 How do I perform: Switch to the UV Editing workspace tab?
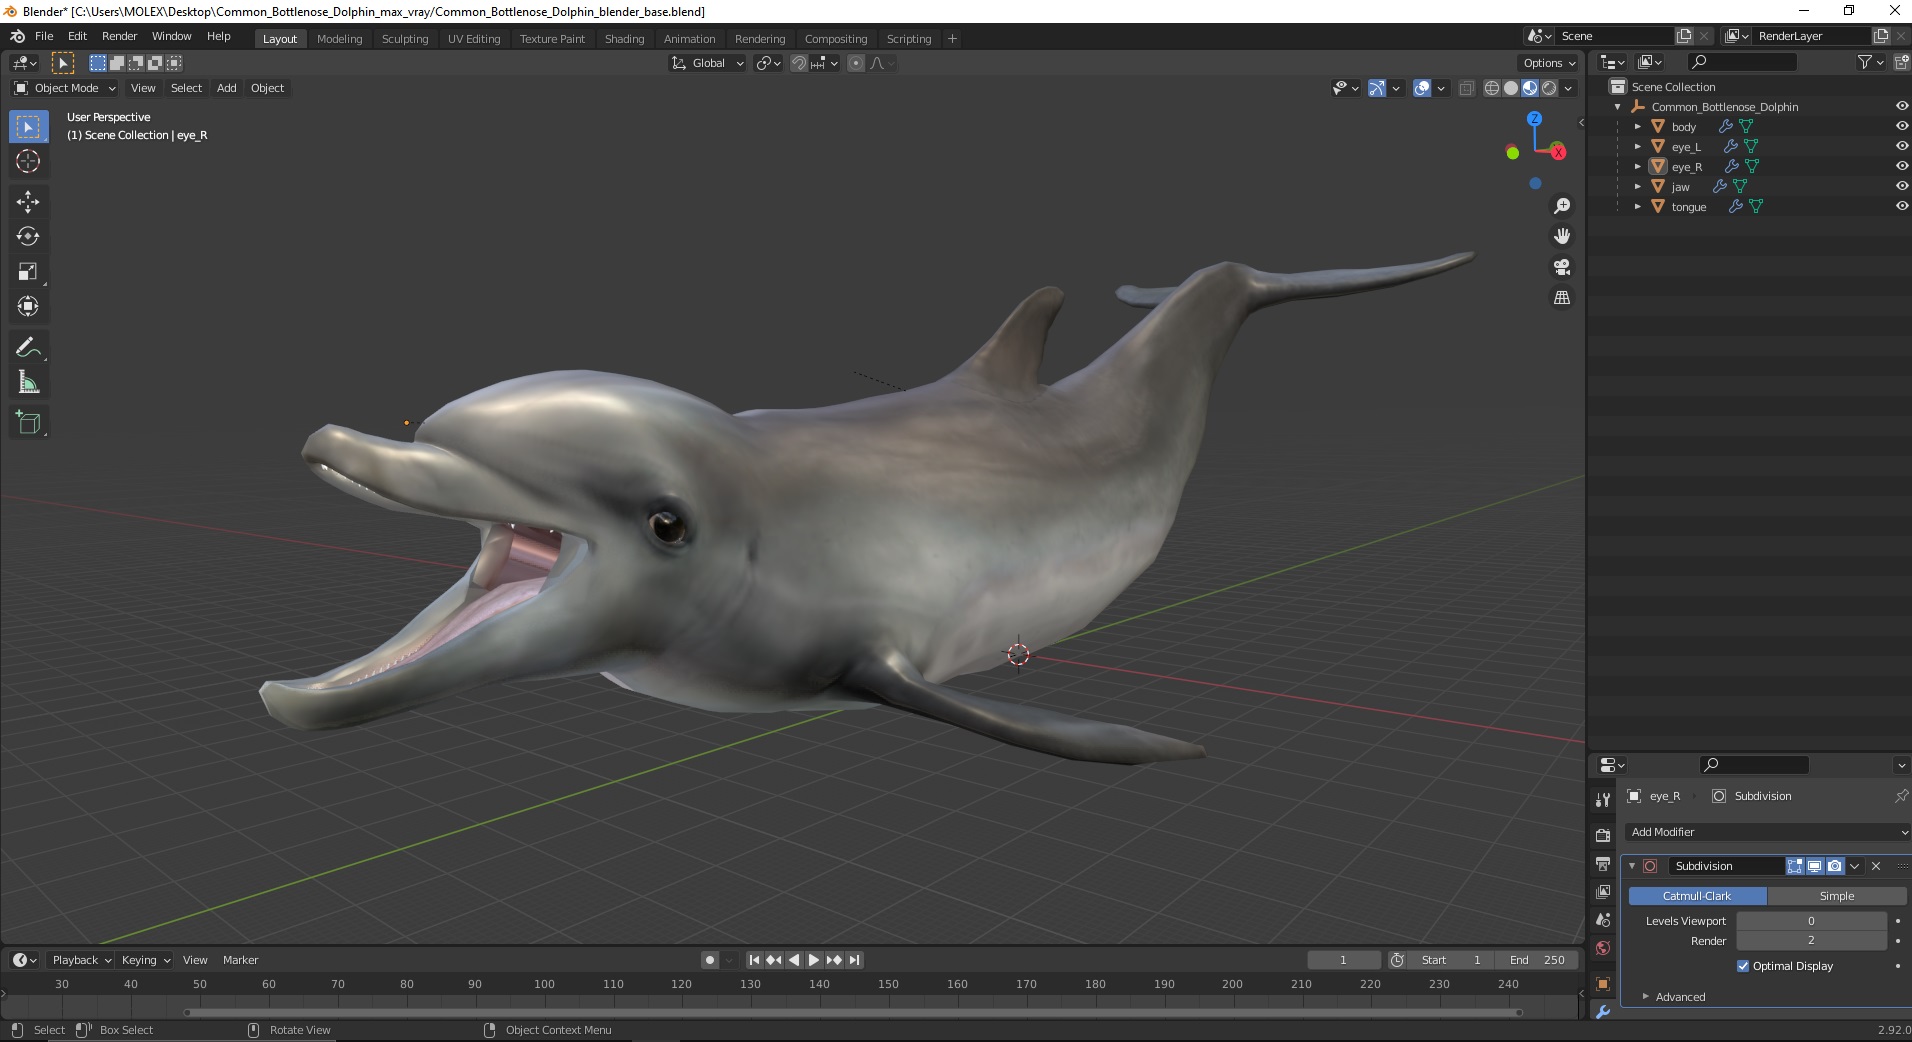click(474, 39)
